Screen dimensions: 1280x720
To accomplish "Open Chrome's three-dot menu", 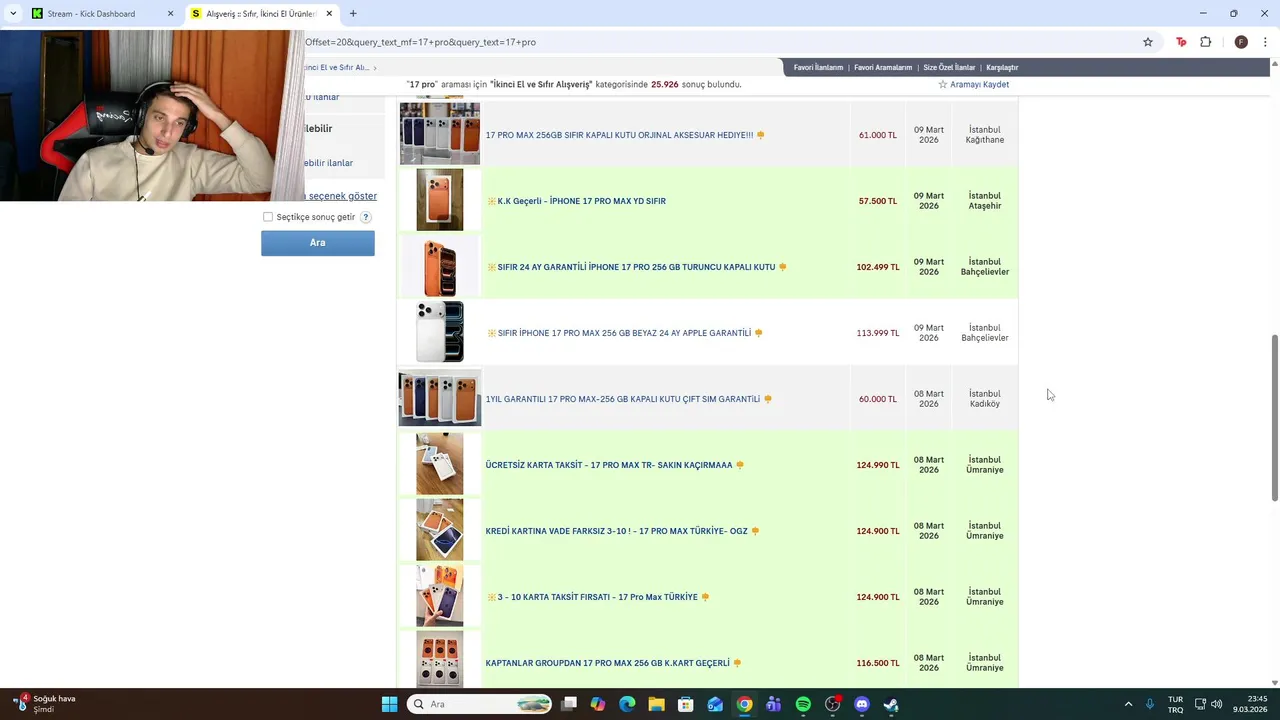I will tap(1266, 42).
